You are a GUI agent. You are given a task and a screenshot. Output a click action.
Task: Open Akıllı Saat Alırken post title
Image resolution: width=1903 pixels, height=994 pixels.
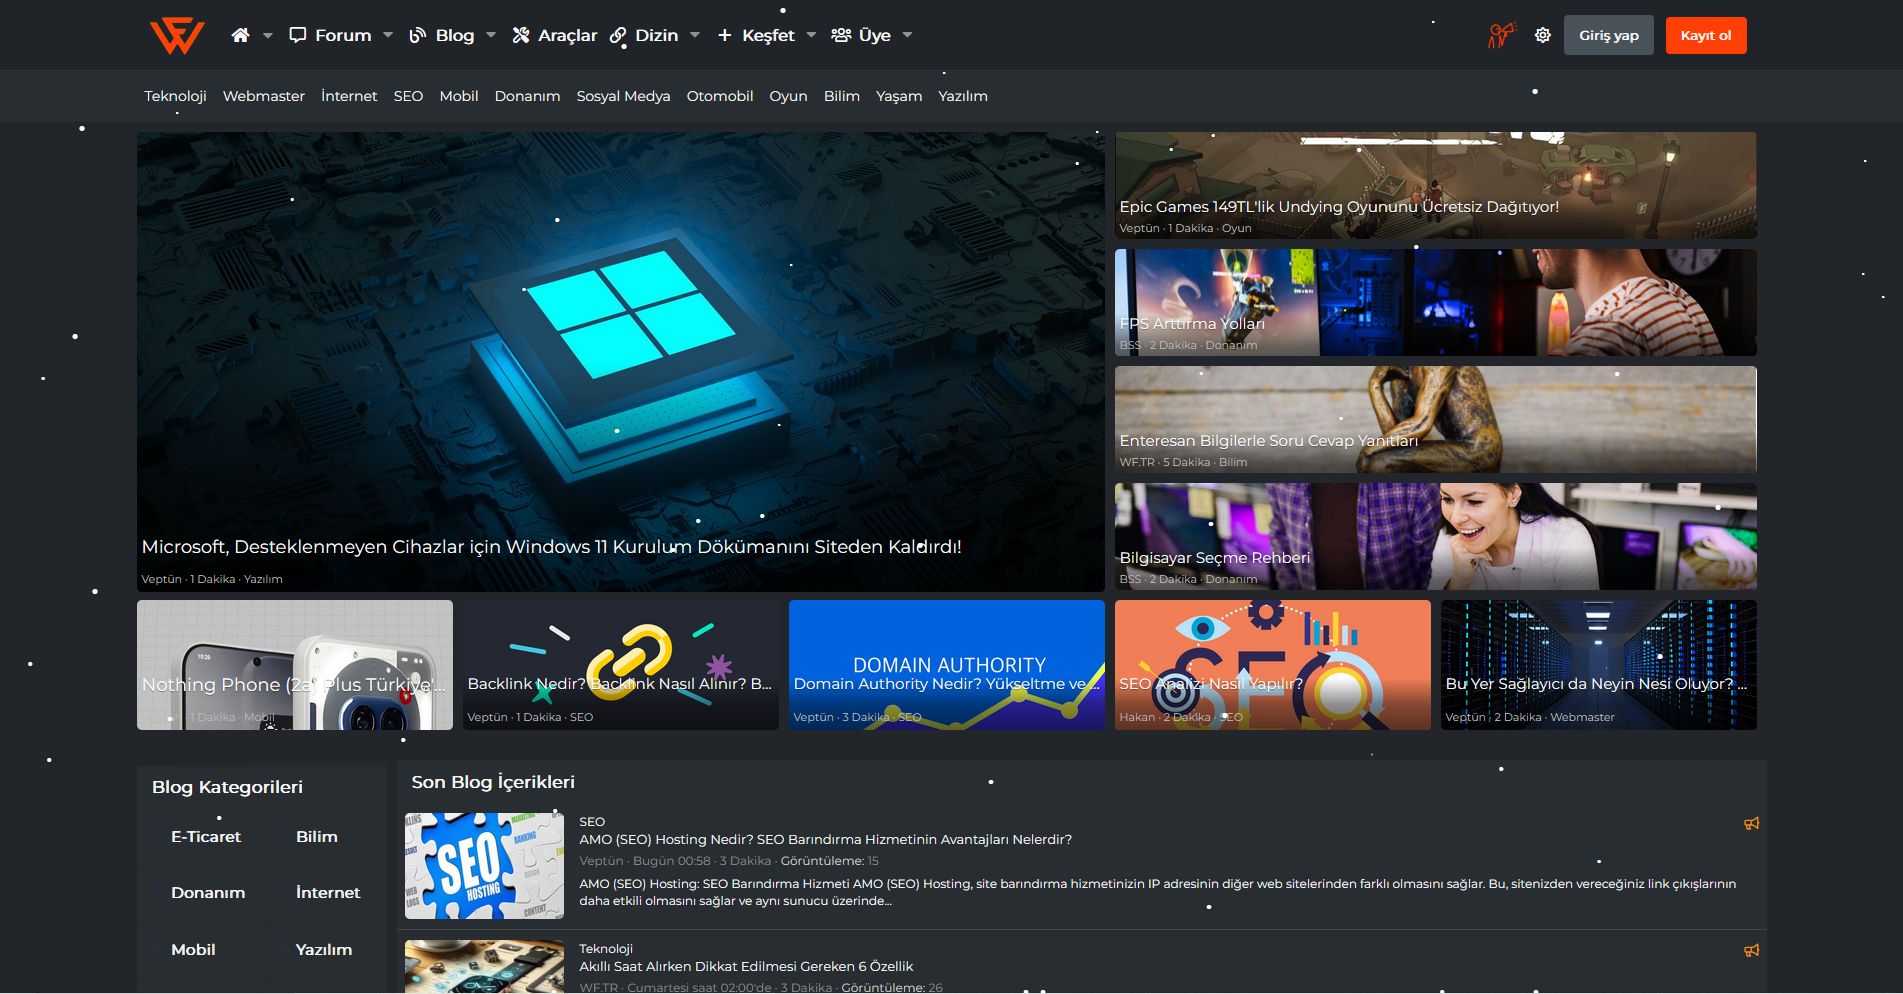click(x=746, y=967)
